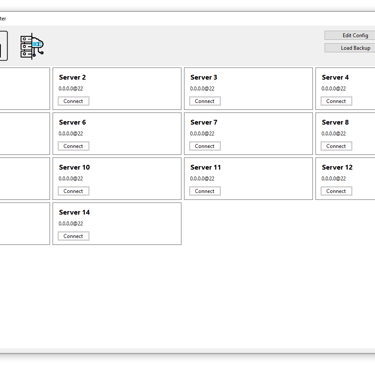Click the address under Server 3
The height and width of the screenshot is (366, 375).
click(x=202, y=89)
